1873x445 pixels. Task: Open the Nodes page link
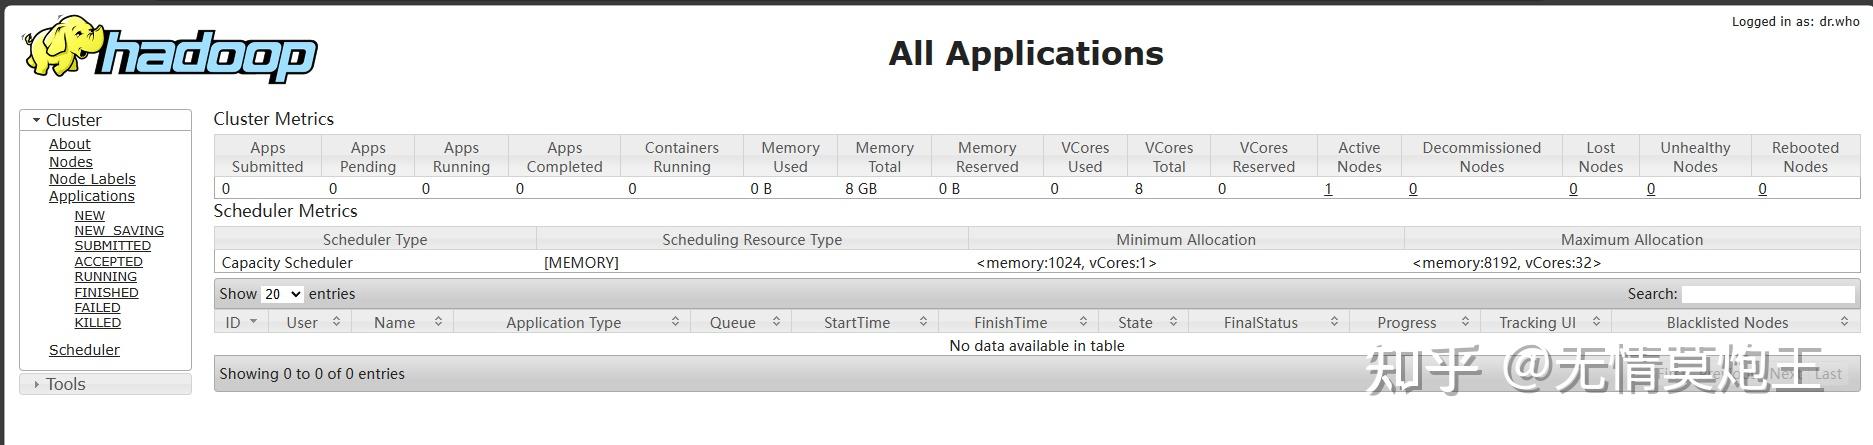[x=70, y=162]
